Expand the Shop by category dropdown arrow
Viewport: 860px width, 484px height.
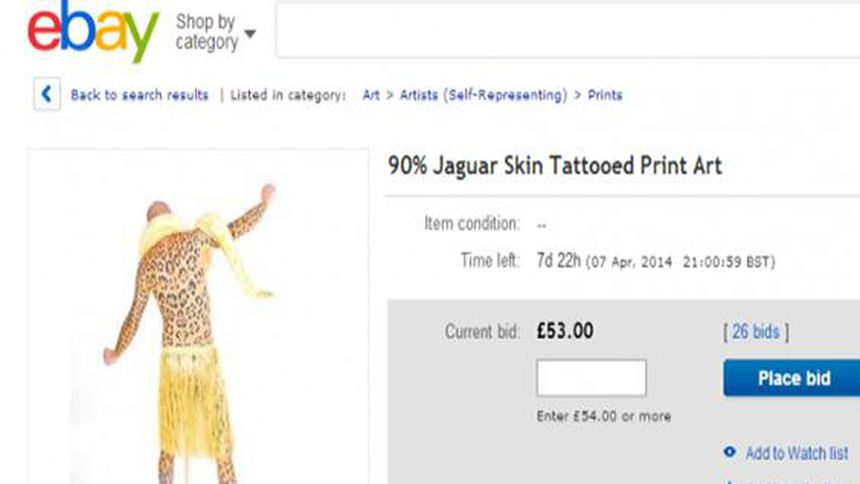[250, 33]
